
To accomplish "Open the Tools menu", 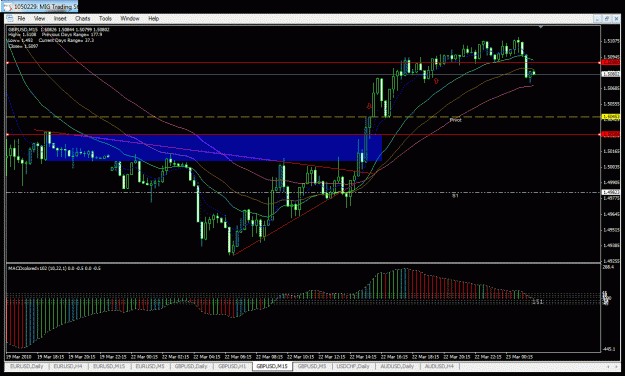I will (x=105, y=18).
